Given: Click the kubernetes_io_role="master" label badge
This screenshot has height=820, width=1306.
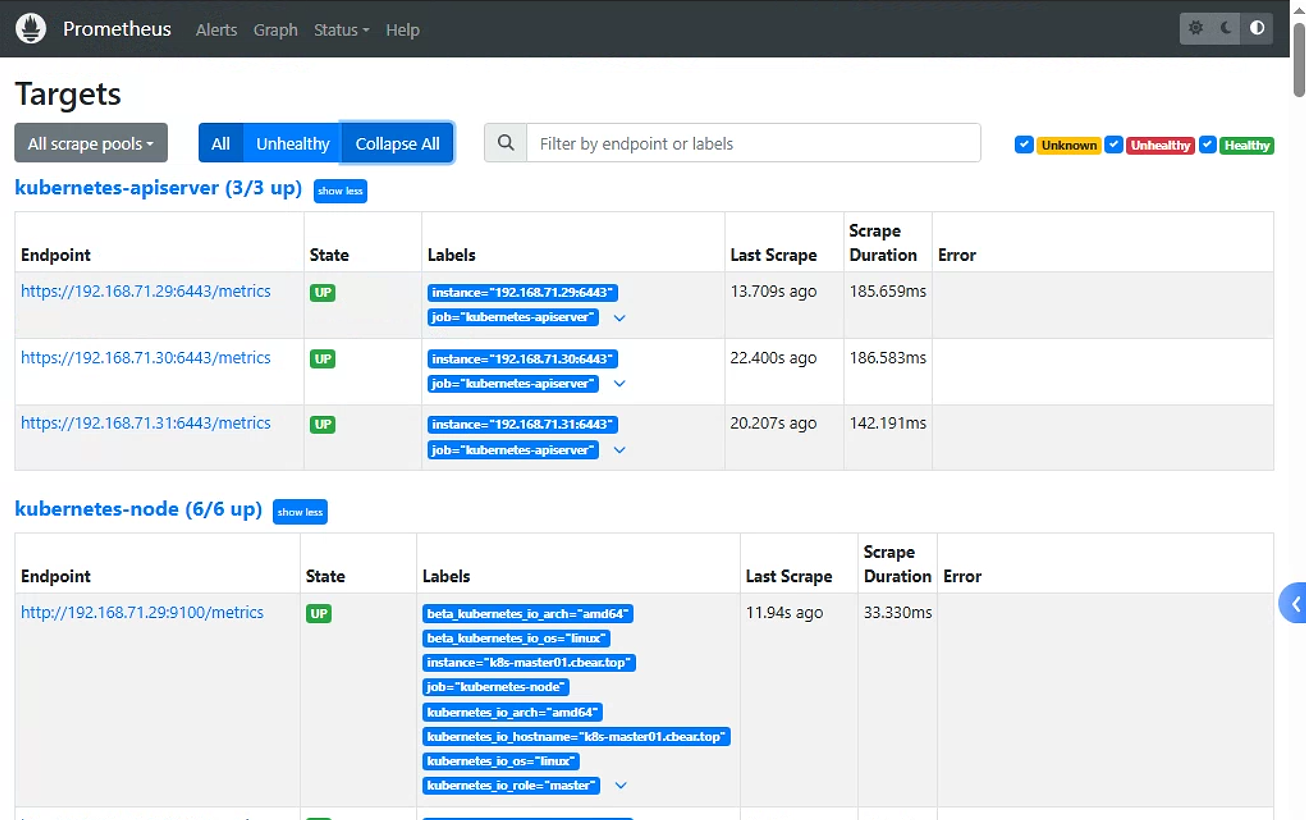Looking at the screenshot, I should (511, 786).
